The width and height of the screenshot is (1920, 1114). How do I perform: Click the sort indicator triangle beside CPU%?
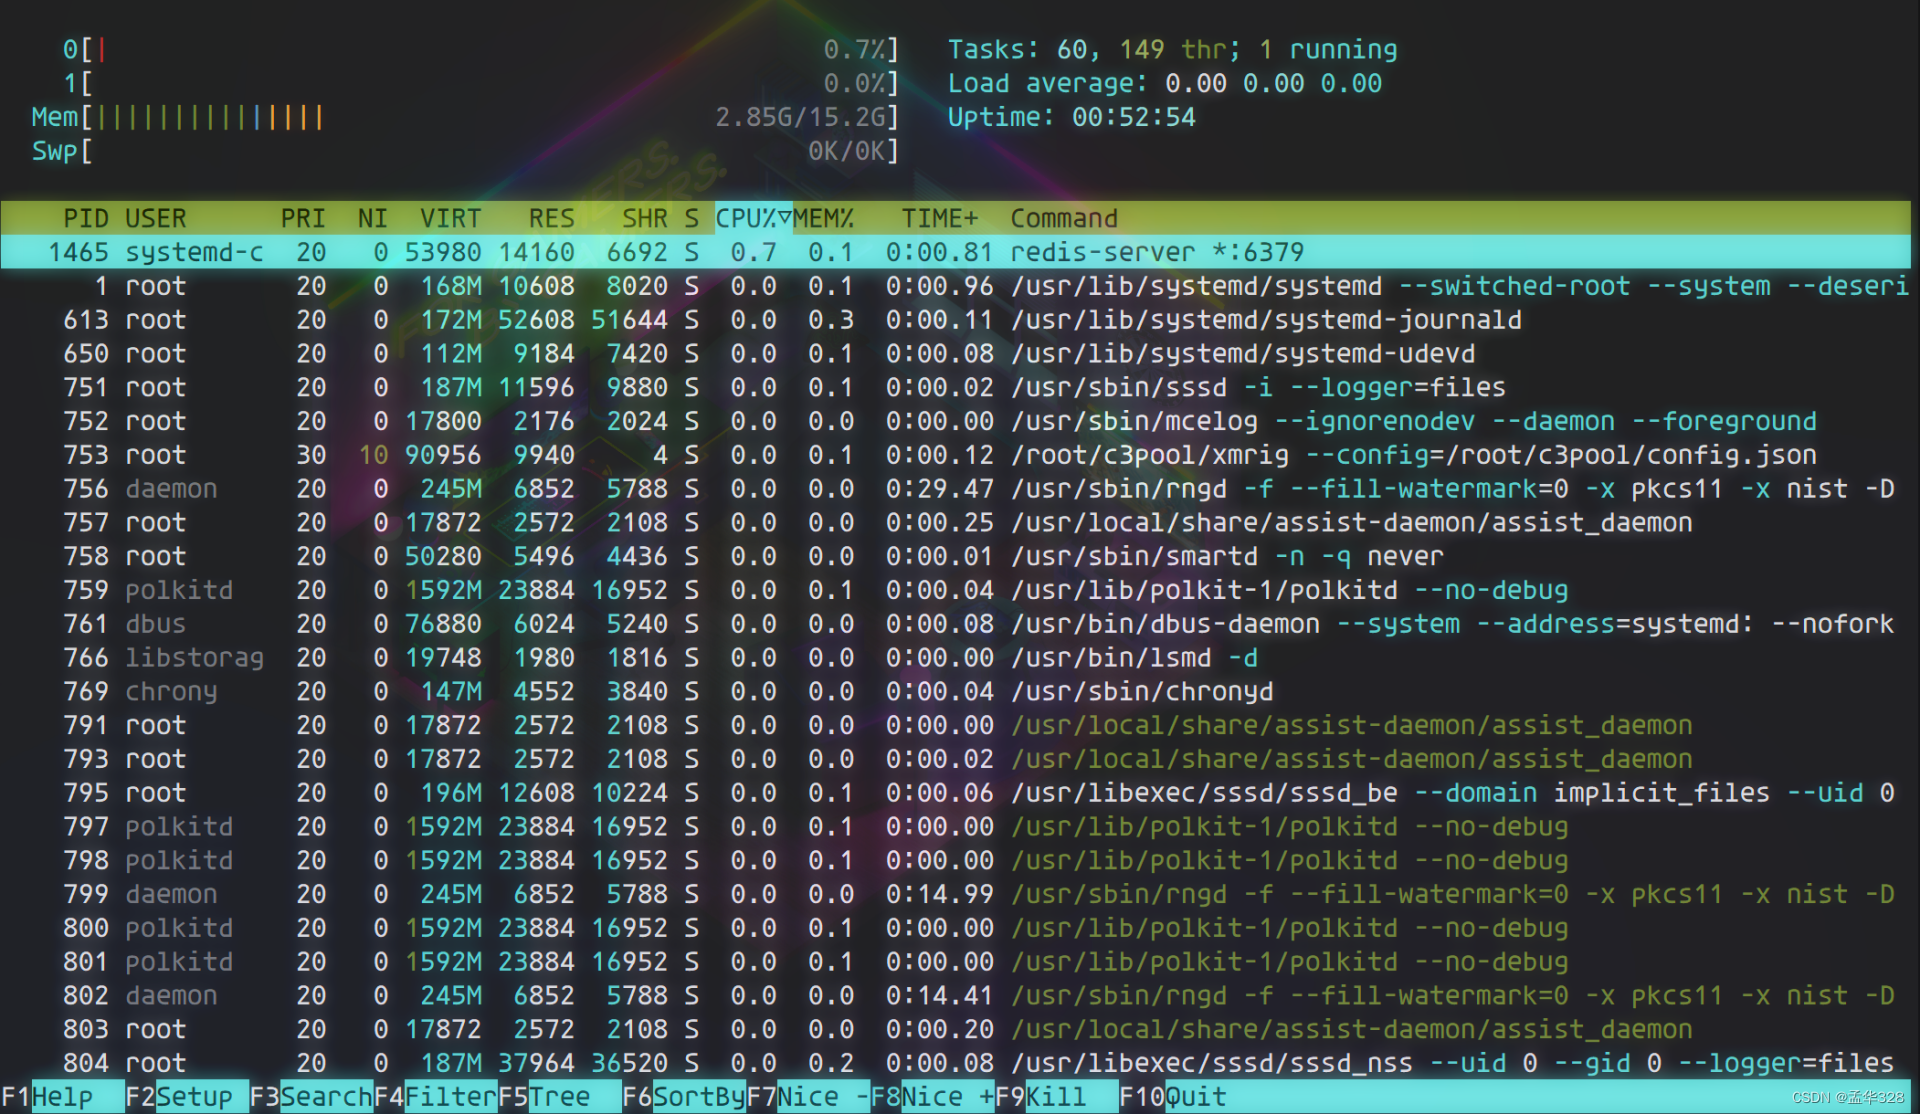click(786, 218)
